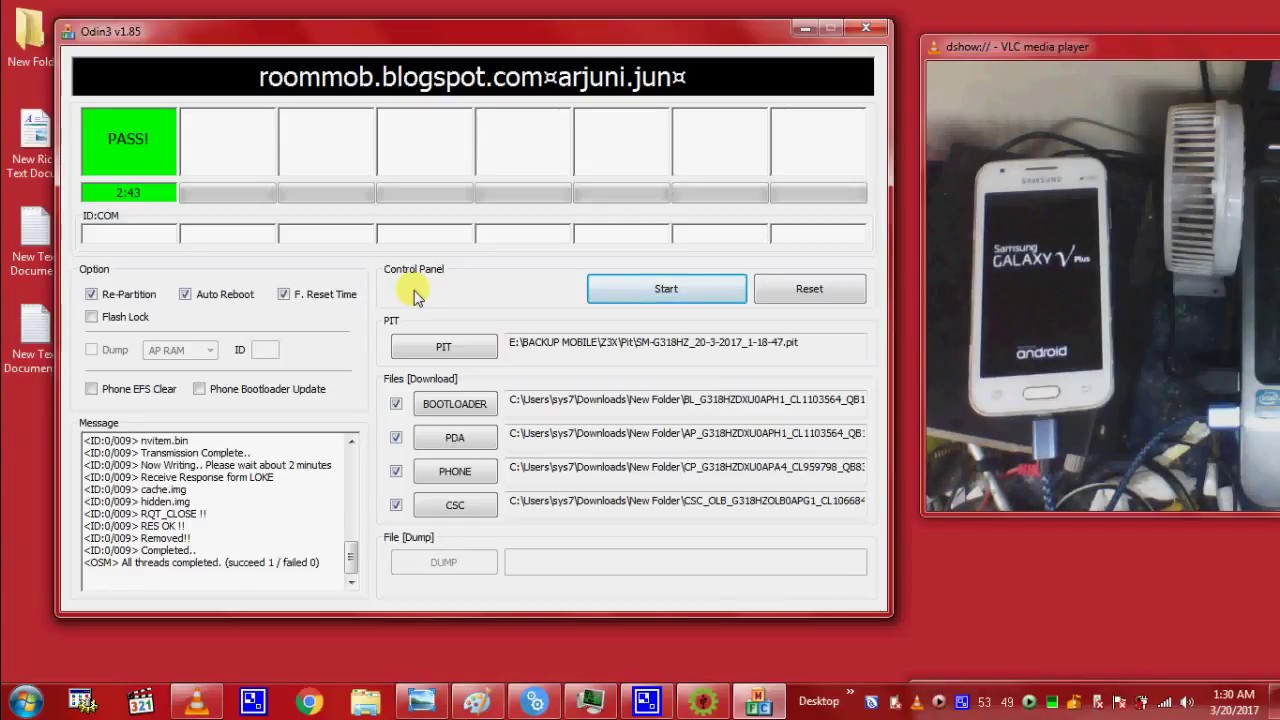Expand Desktop toolbar chevron in taskbar
Viewport: 1280px width, 720px height.
[x=850, y=692]
